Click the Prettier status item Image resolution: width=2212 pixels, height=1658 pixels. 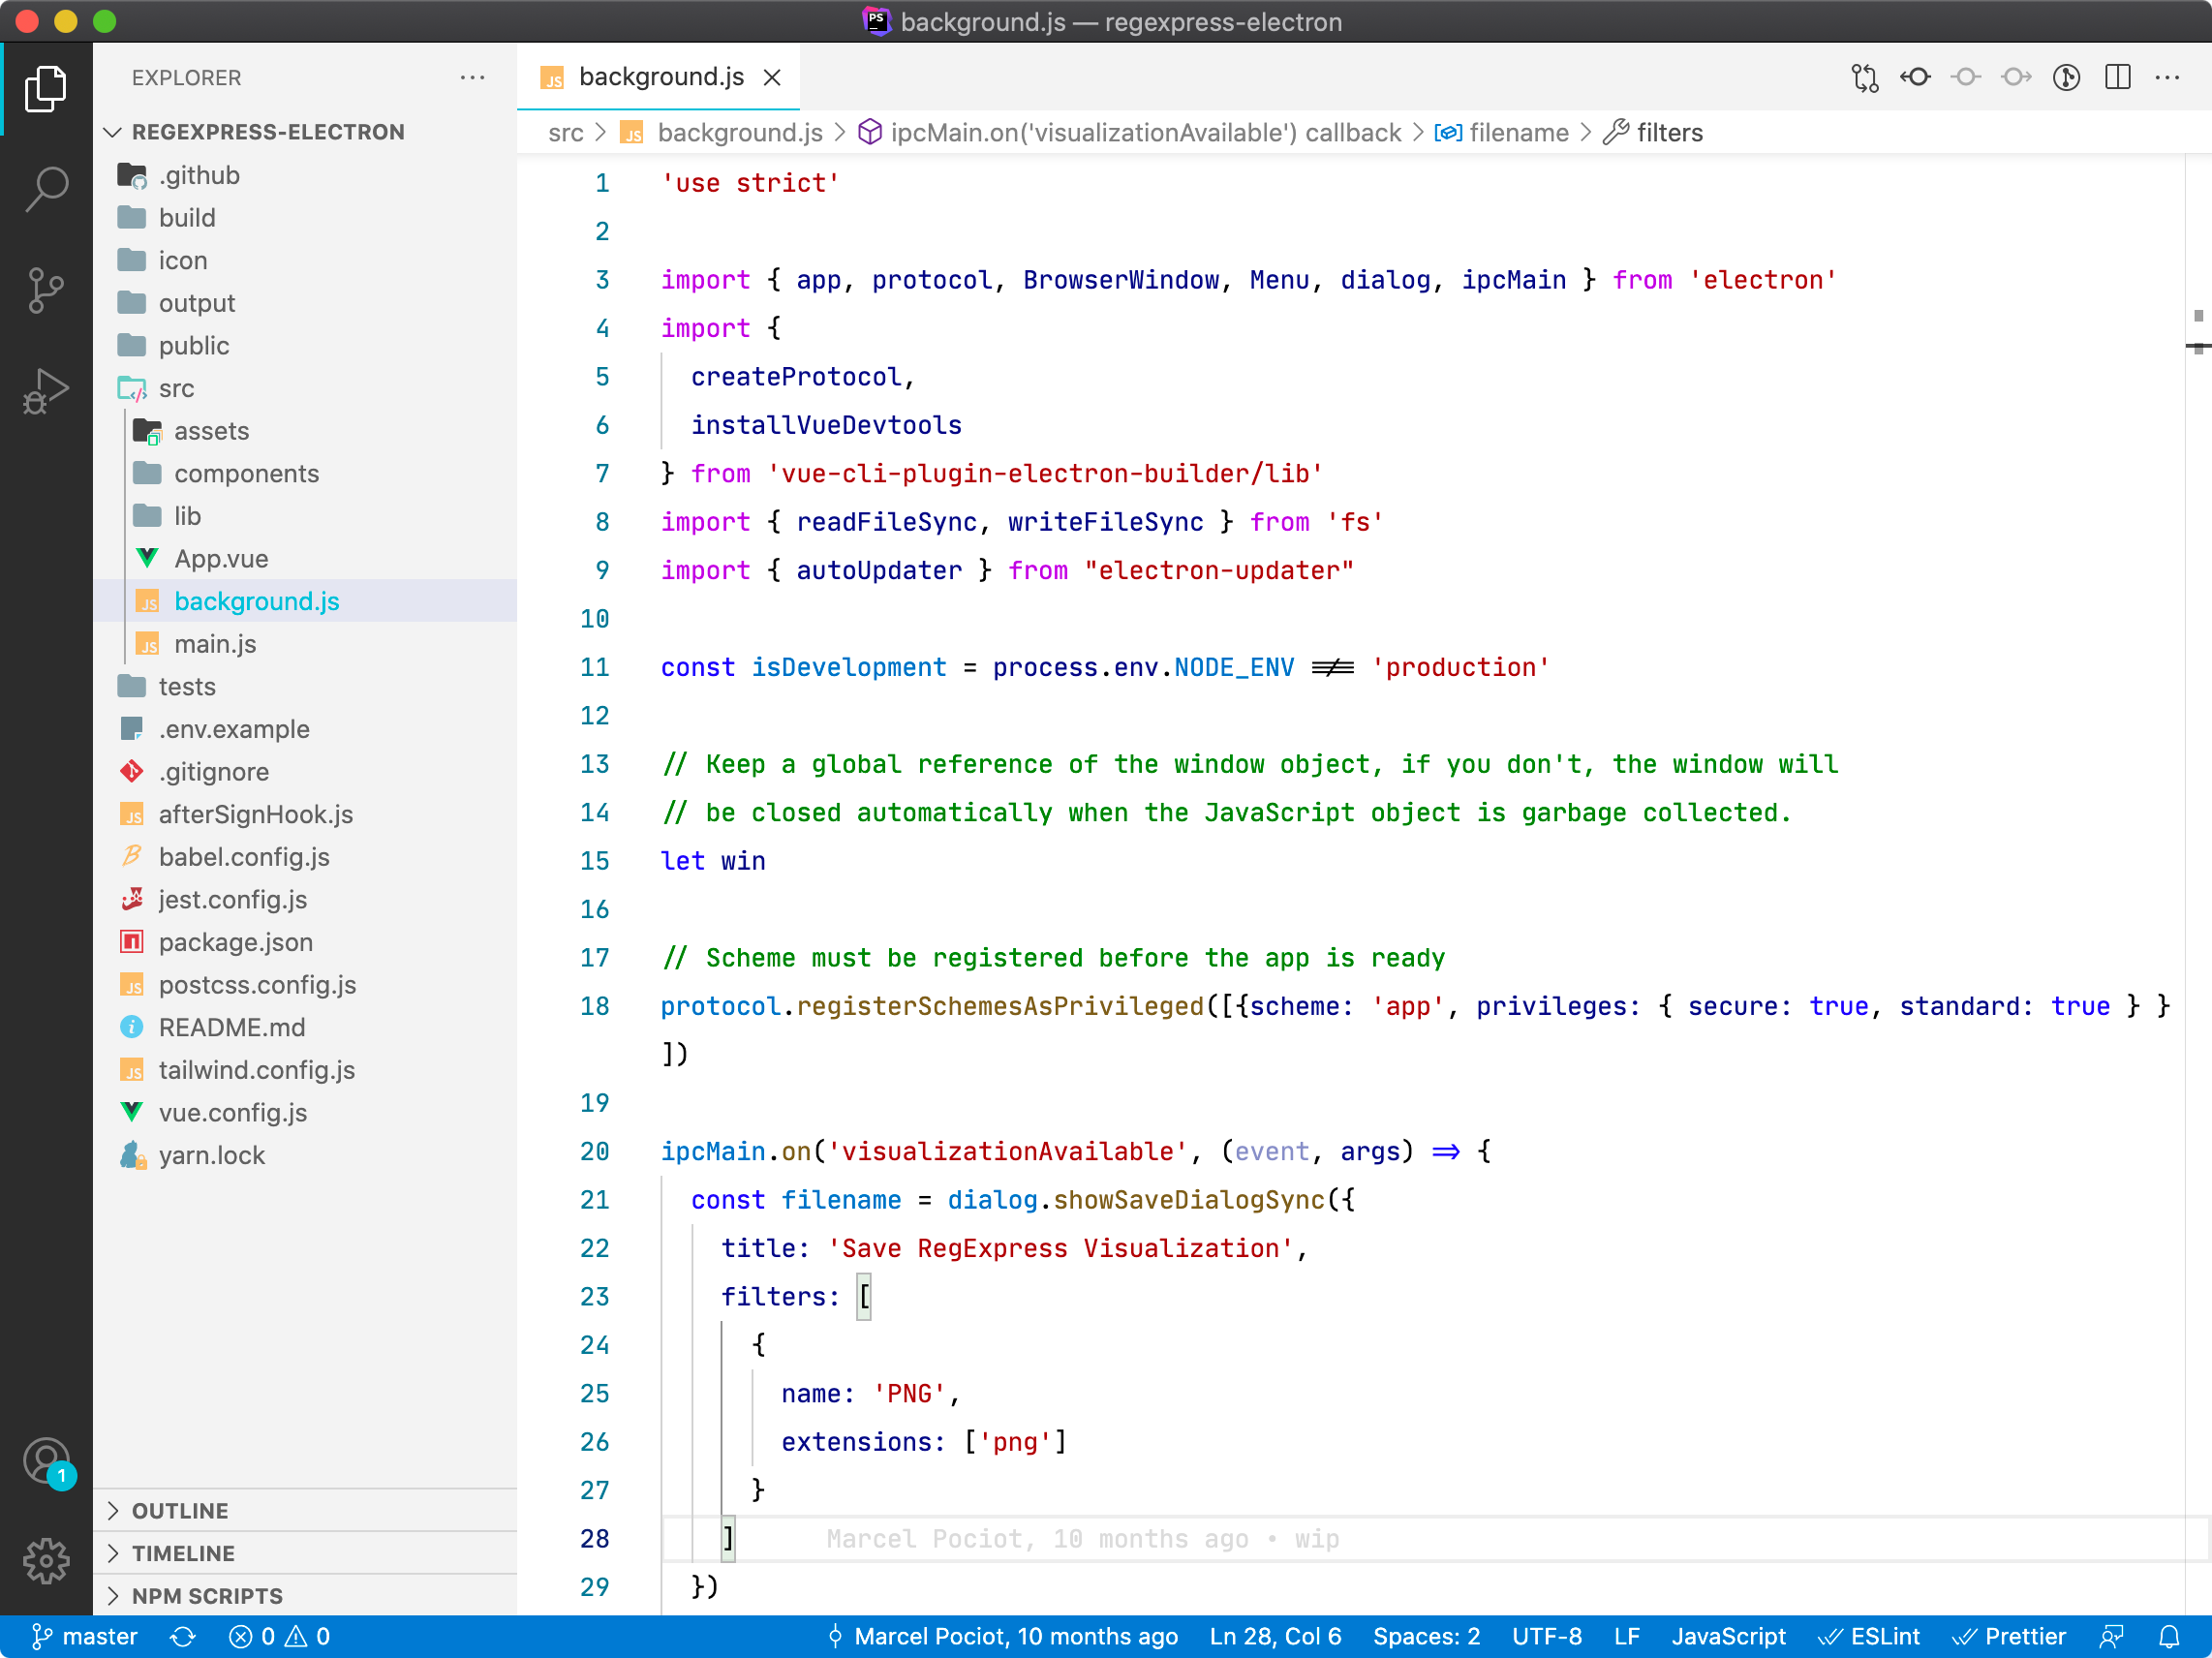pos(2008,1636)
